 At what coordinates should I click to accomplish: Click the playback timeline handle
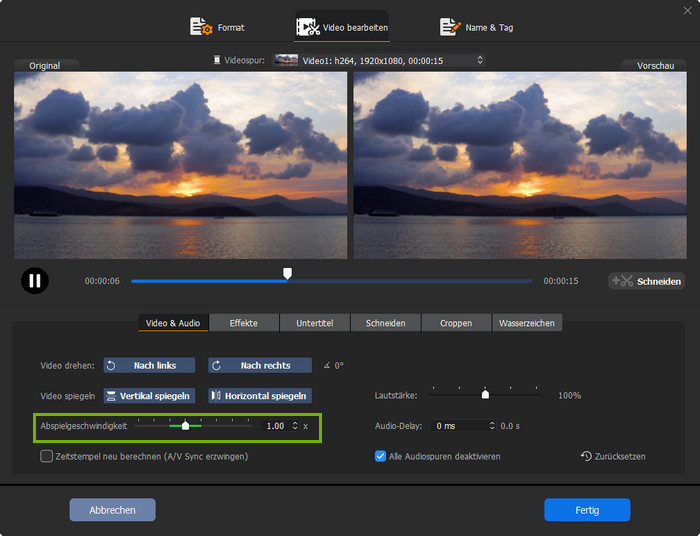[288, 274]
